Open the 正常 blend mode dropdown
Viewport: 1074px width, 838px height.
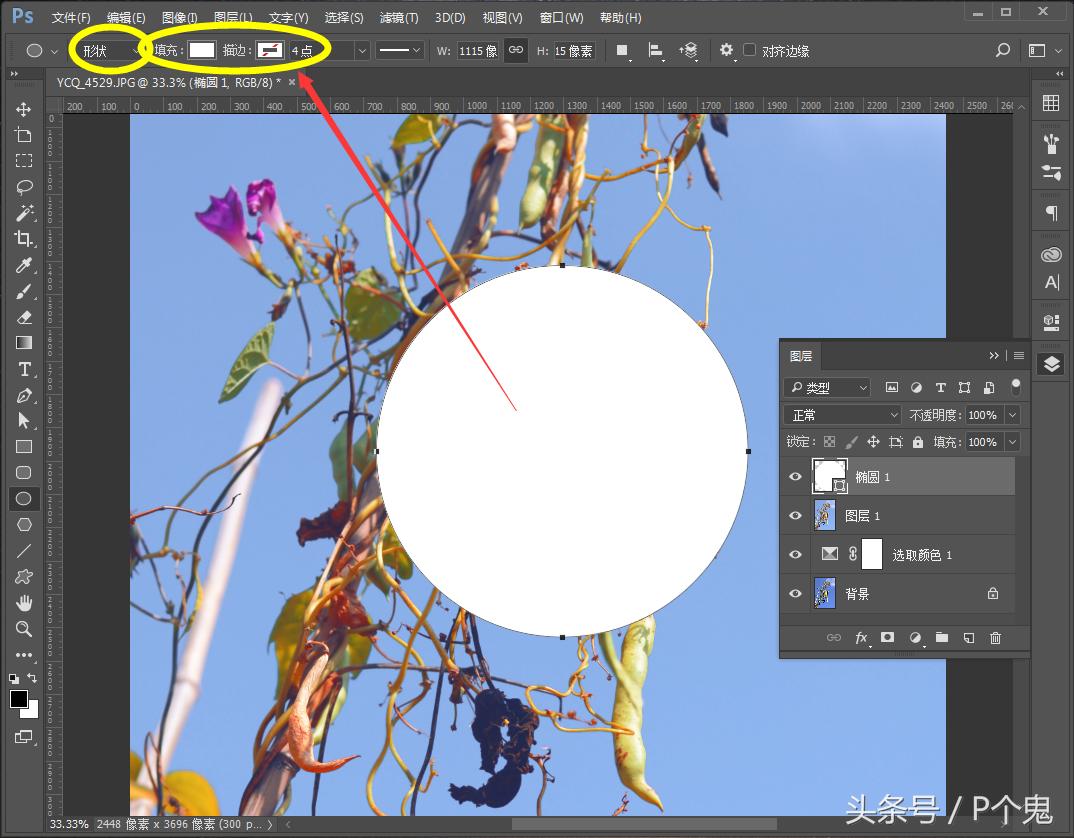pyautogui.click(x=841, y=414)
